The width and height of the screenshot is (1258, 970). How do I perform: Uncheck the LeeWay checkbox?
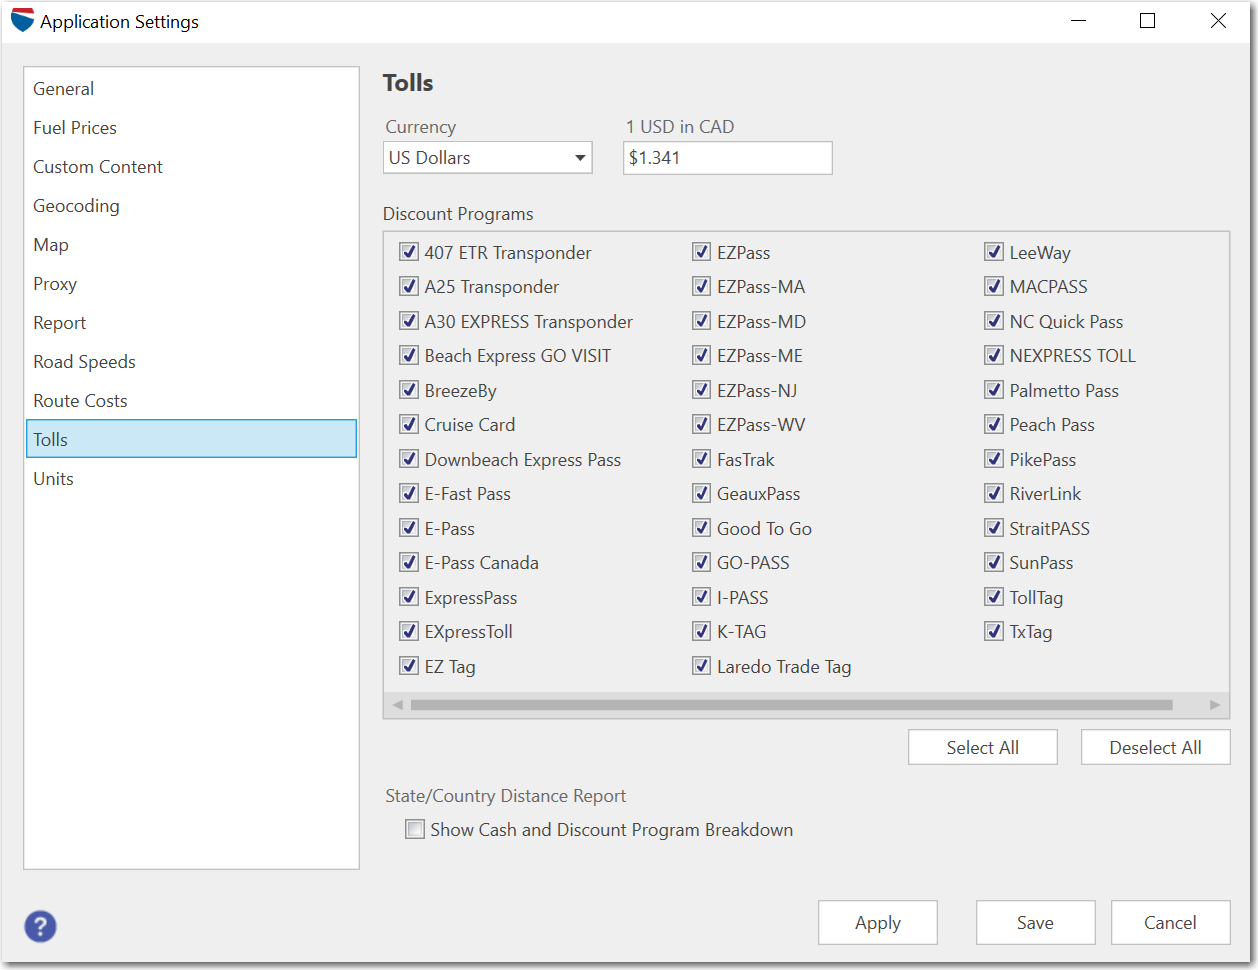[x=994, y=252]
